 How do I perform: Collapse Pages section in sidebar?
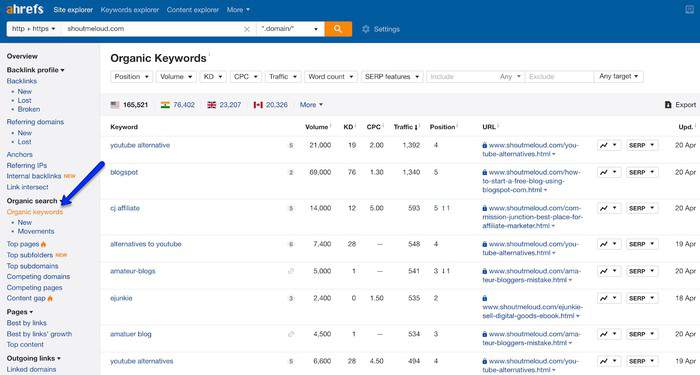(20, 312)
